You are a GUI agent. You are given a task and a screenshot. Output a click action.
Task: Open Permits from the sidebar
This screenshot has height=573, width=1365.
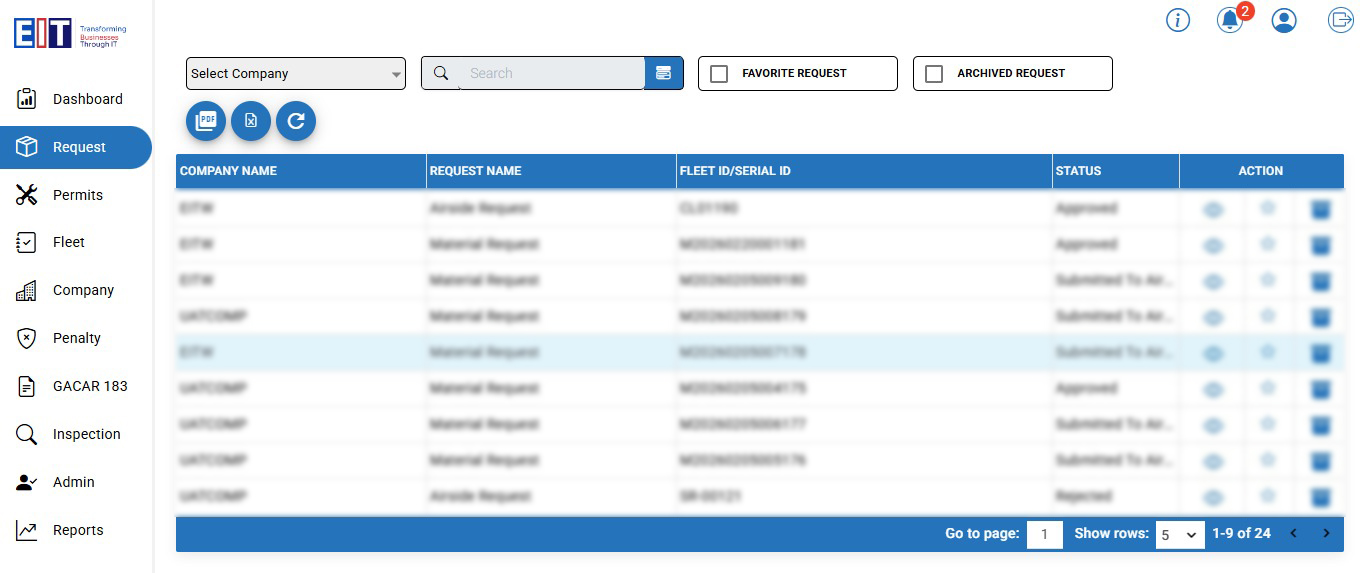click(76, 195)
